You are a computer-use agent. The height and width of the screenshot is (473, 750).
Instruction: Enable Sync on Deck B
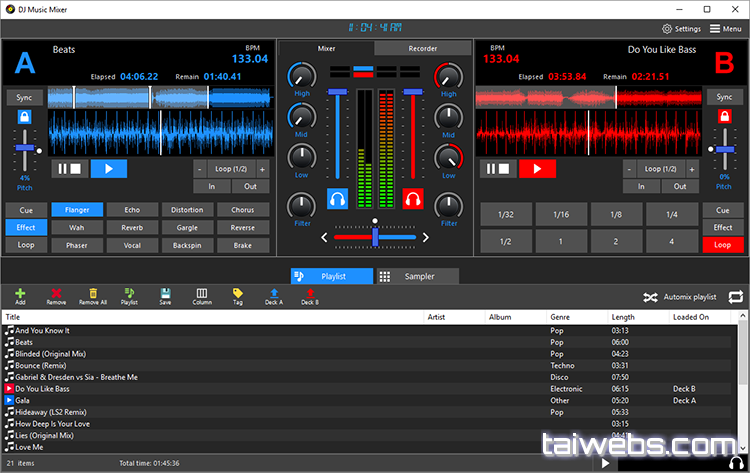(x=722, y=97)
